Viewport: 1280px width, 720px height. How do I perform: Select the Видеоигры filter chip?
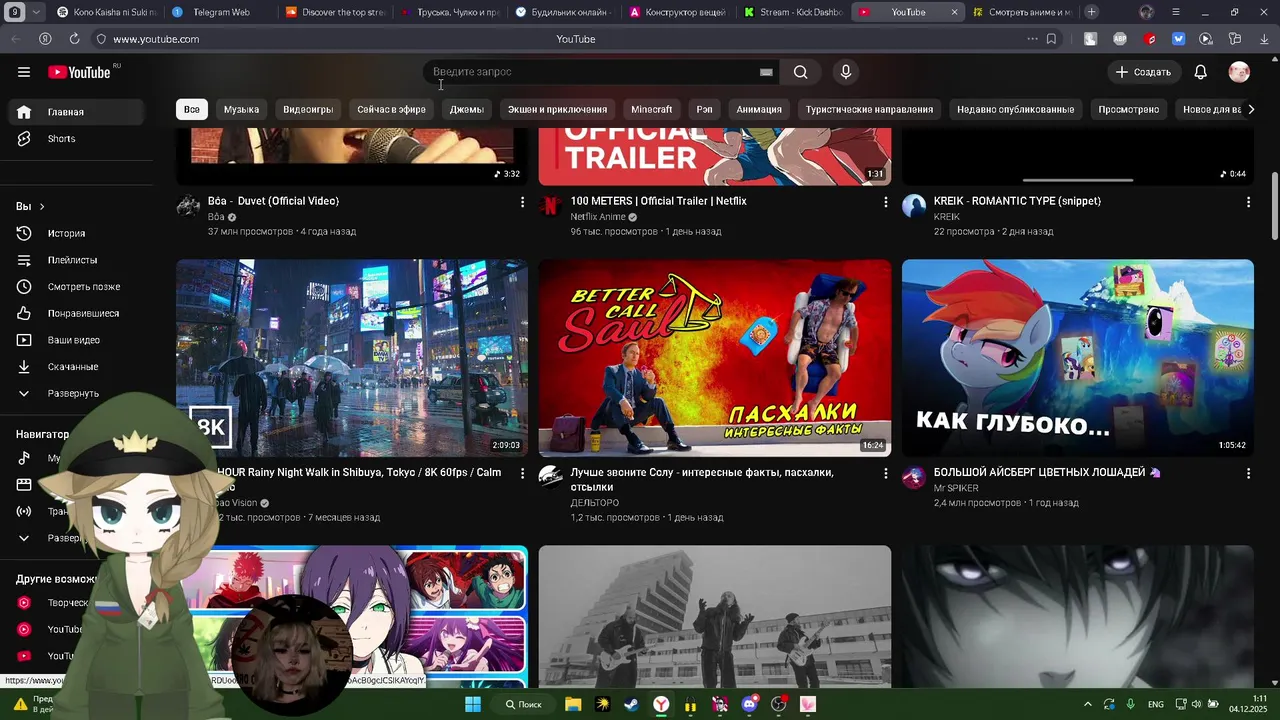[308, 109]
